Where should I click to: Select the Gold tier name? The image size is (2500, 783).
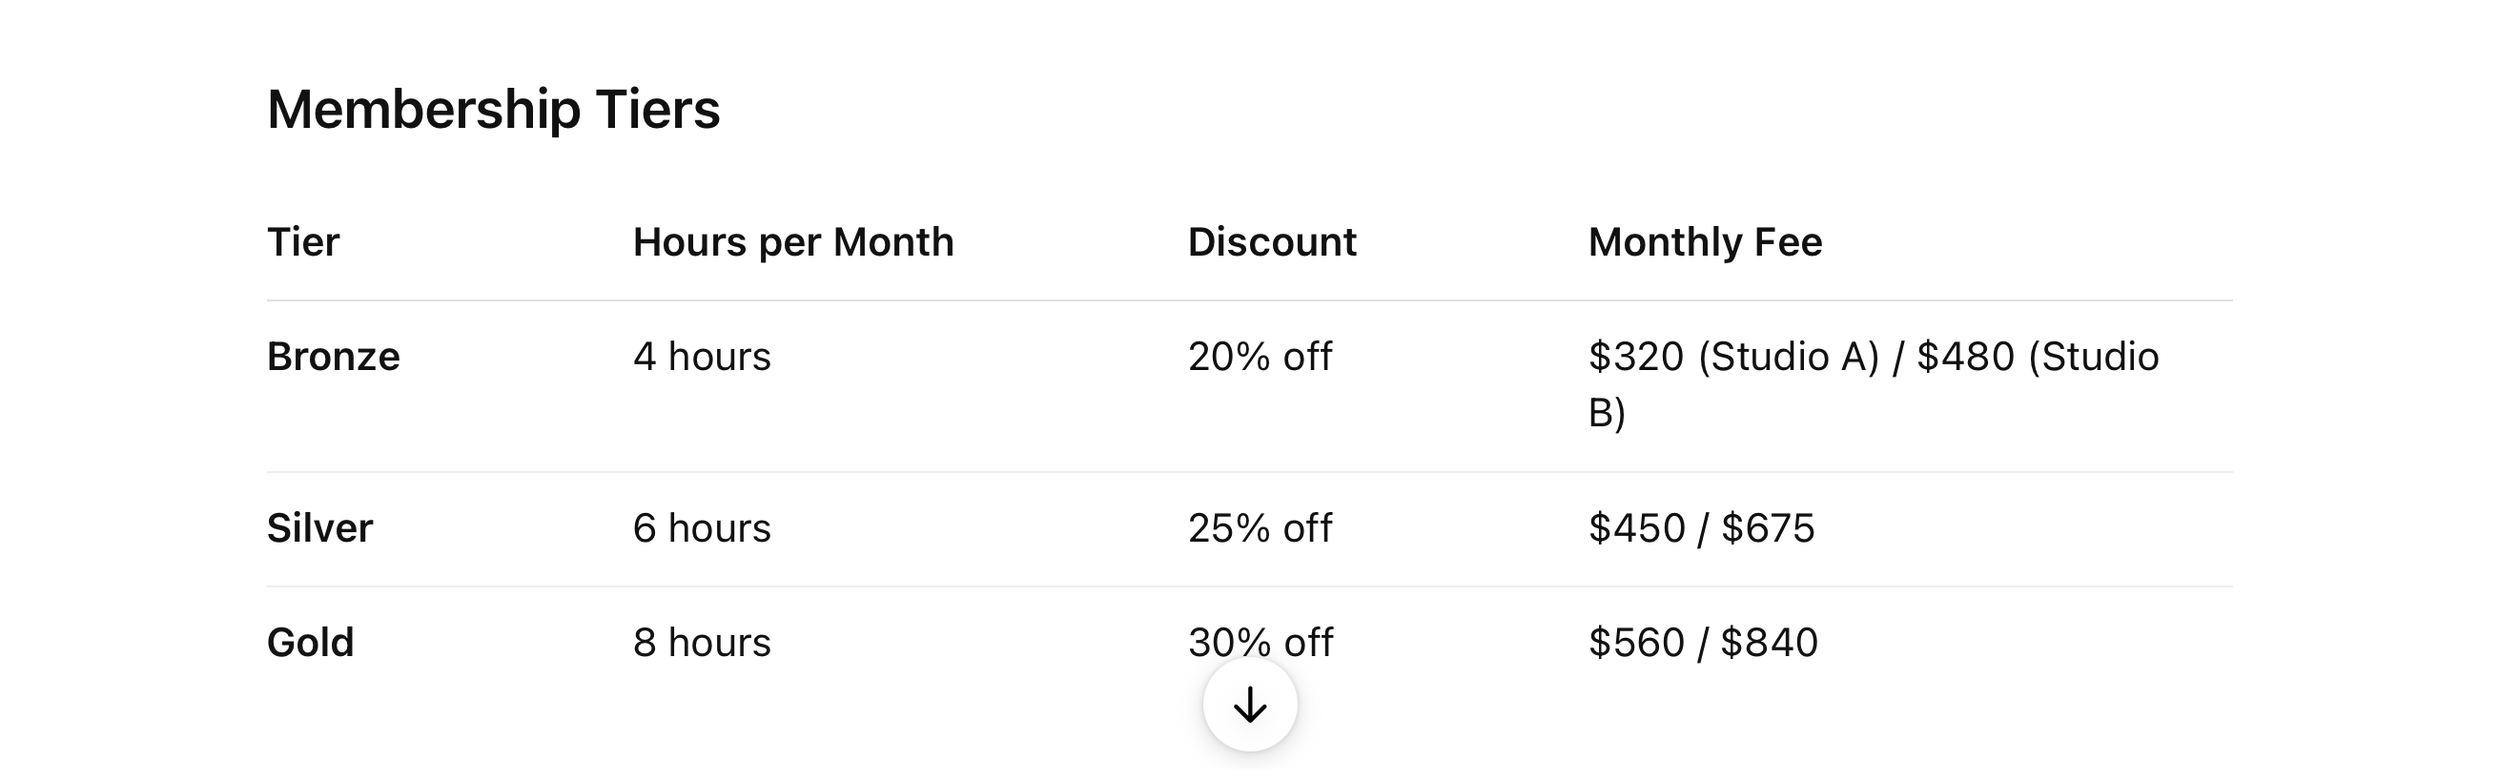(x=310, y=642)
